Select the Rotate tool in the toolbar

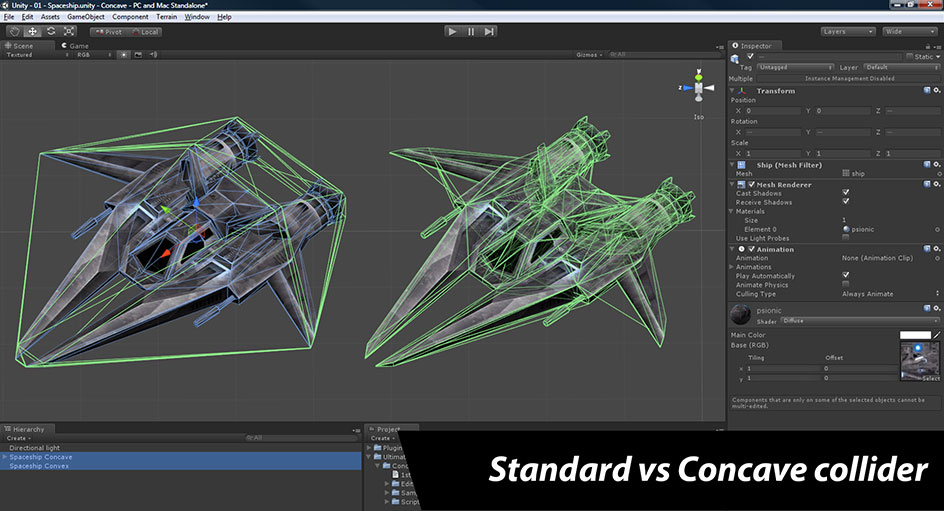tap(51, 31)
